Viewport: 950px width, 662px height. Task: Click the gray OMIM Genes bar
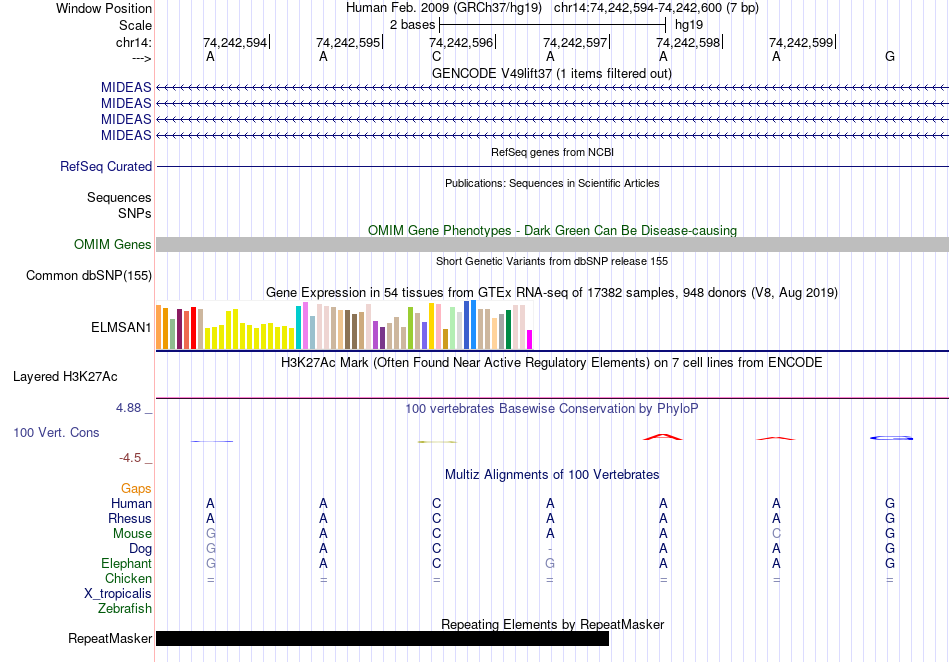click(553, 244)
